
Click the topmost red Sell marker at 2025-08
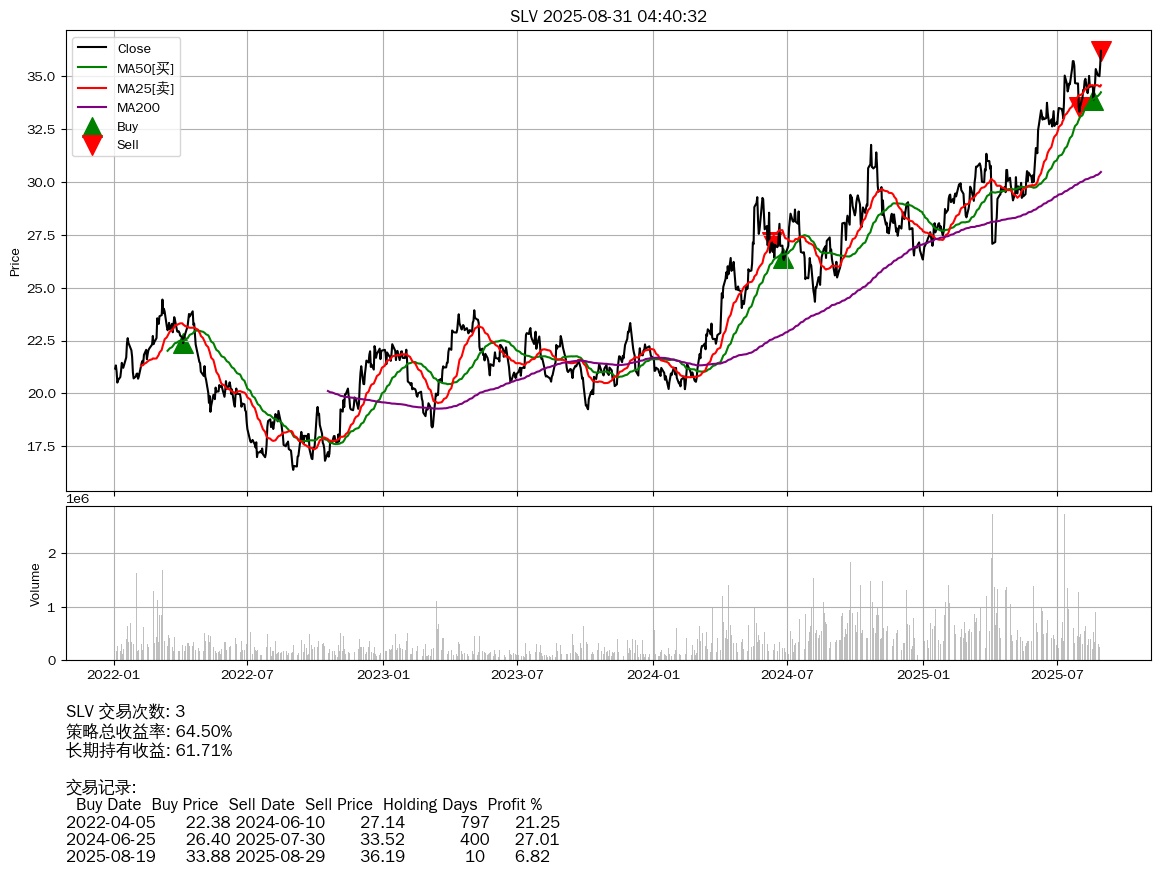1101,52
